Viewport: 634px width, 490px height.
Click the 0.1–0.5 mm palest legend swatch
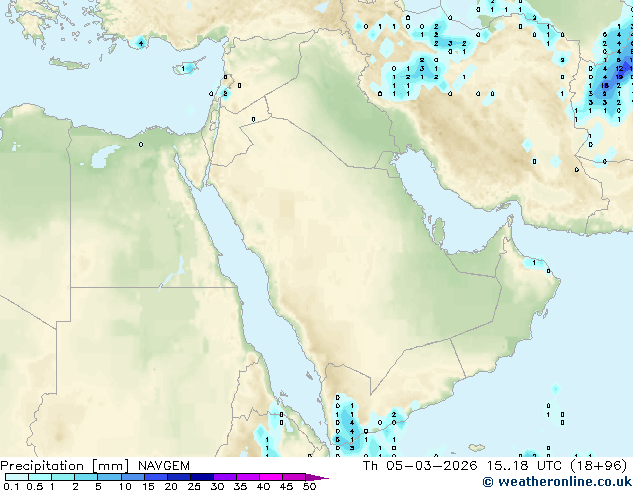(x=17, y=477)
